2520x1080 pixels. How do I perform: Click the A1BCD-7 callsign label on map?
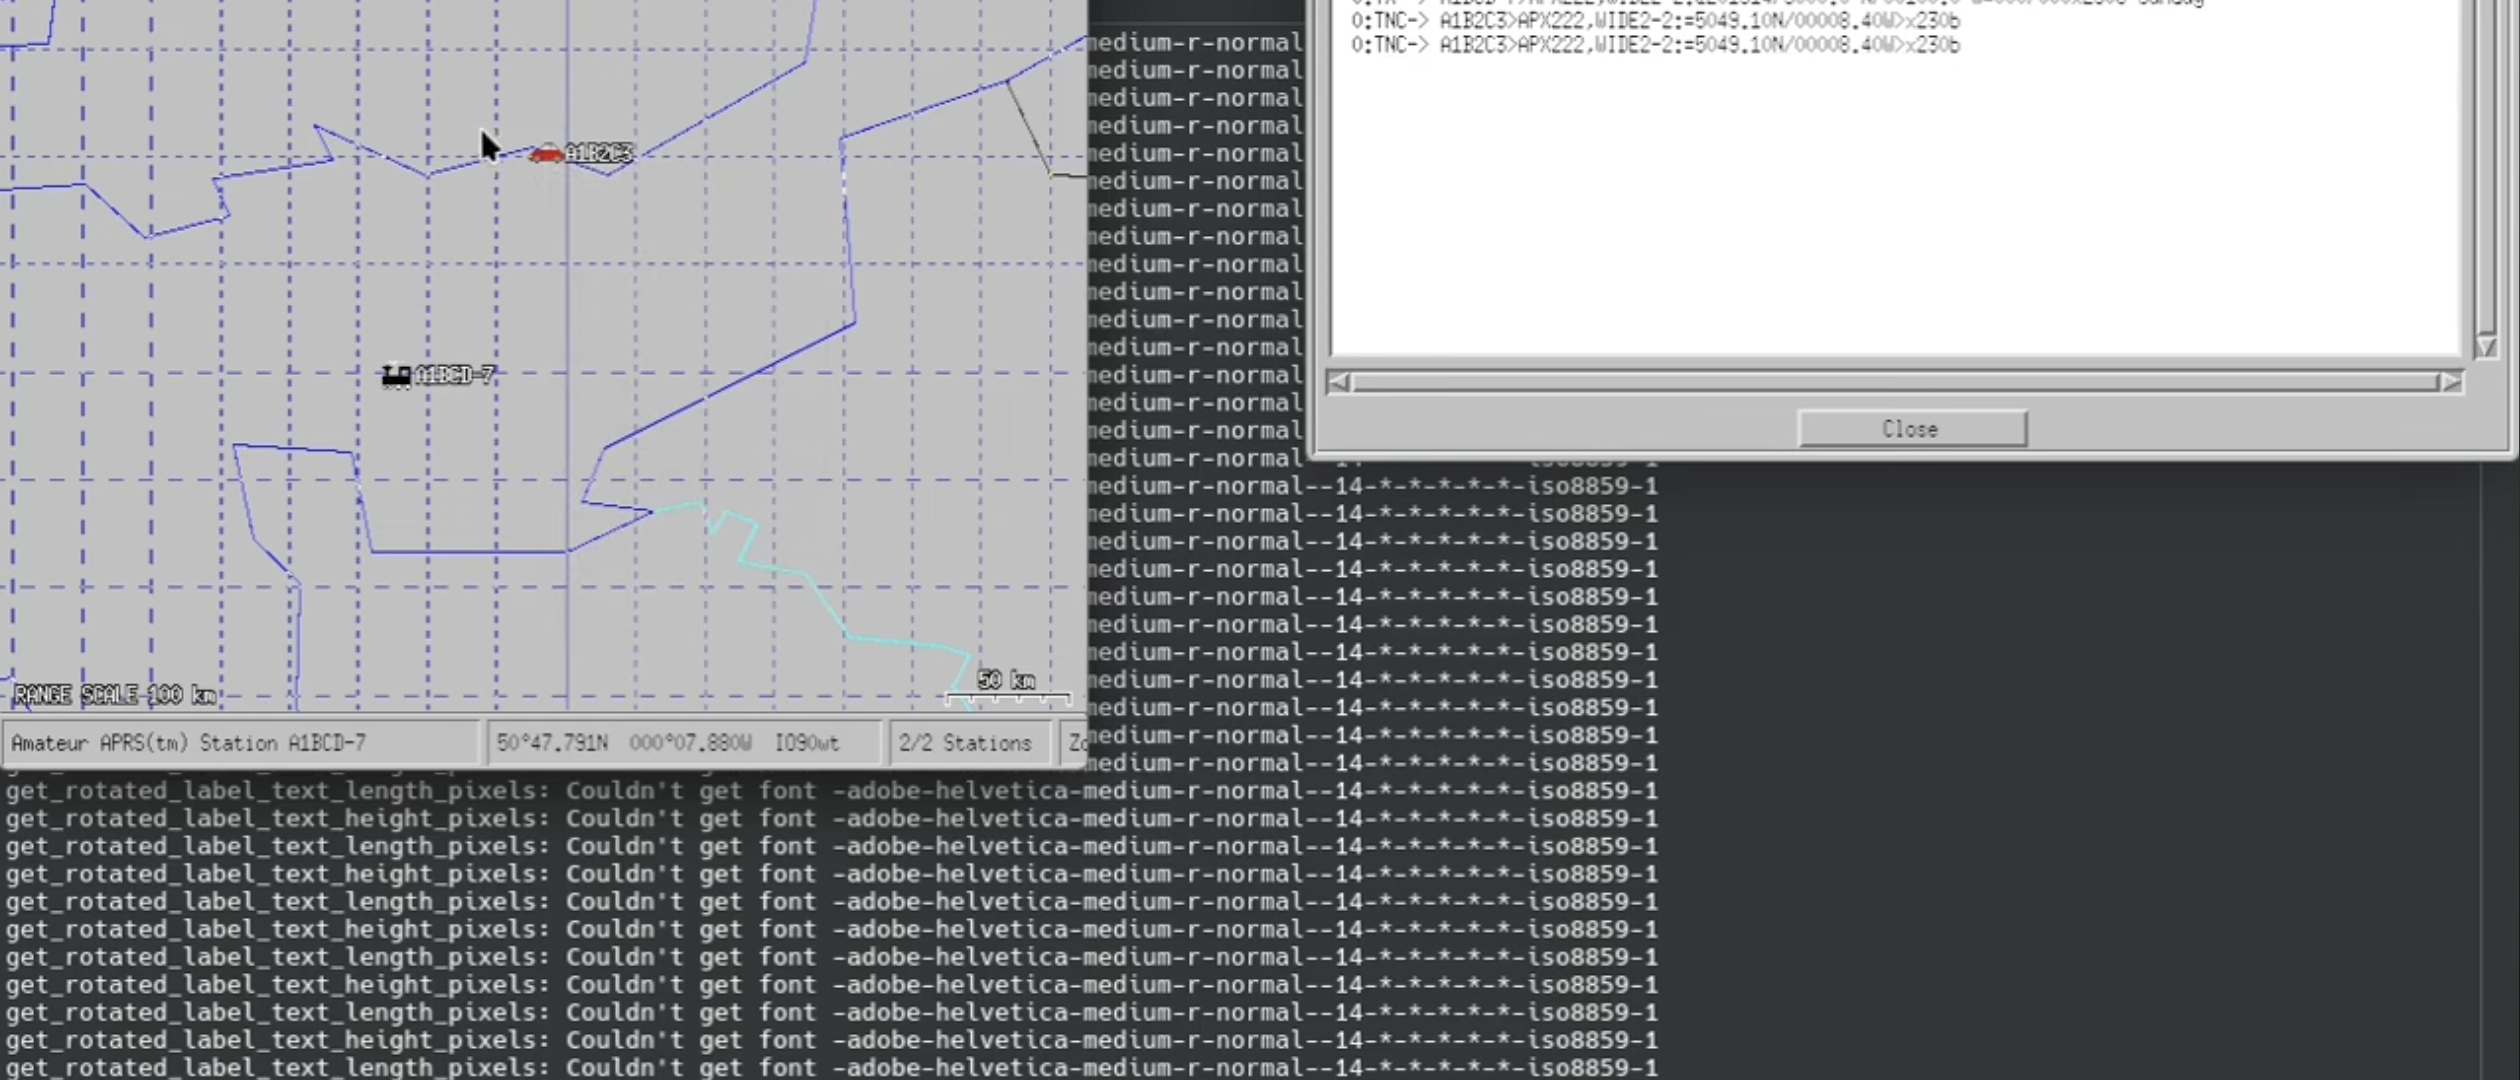click(455, 375)
